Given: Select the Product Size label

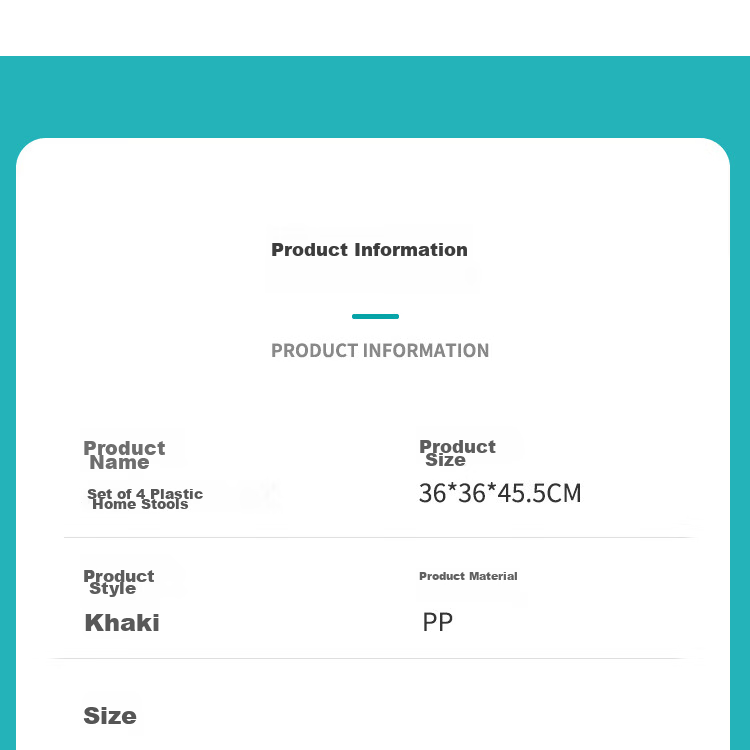Looking at the screenshot, I should pos(457,452).
